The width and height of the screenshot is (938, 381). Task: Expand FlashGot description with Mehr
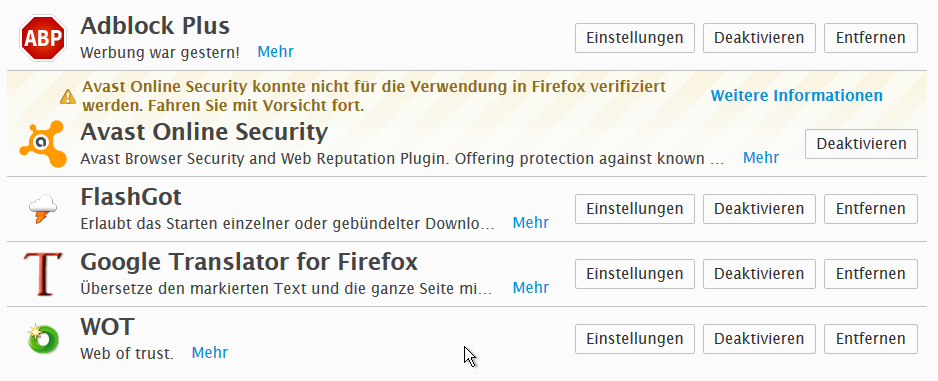(531, 222)
